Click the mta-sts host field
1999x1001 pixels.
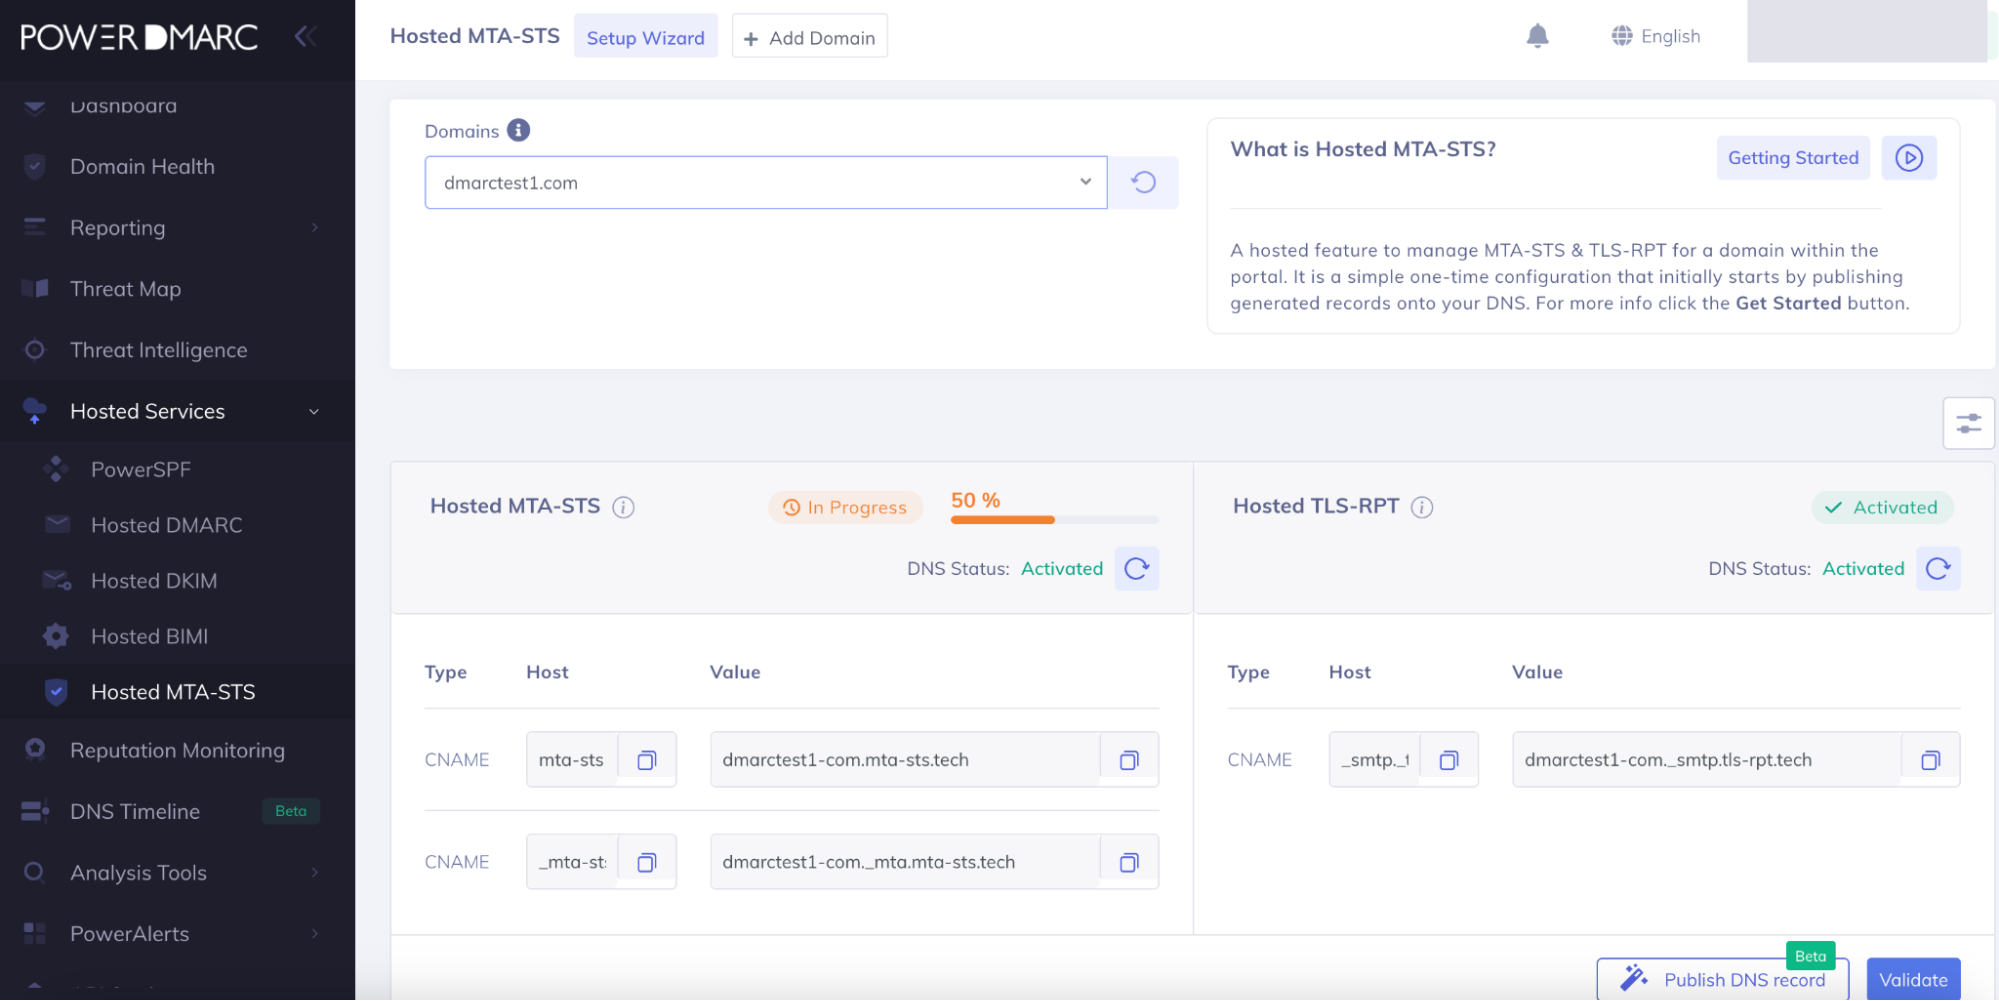572,760
